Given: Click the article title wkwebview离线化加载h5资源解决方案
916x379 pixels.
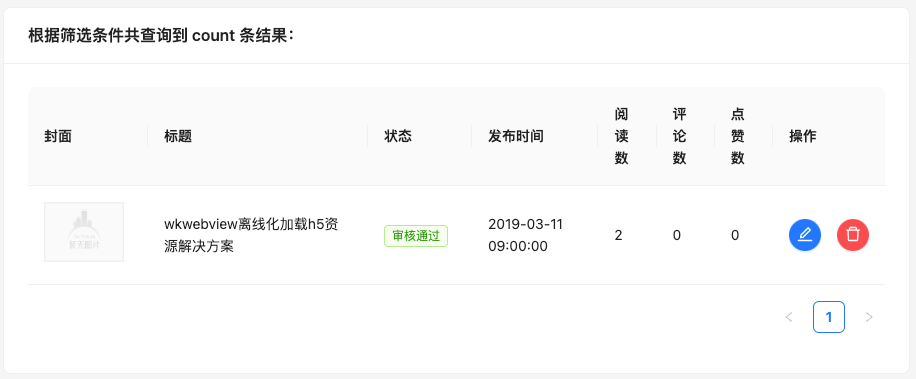Looking at the screenshot, I should 252,235.
